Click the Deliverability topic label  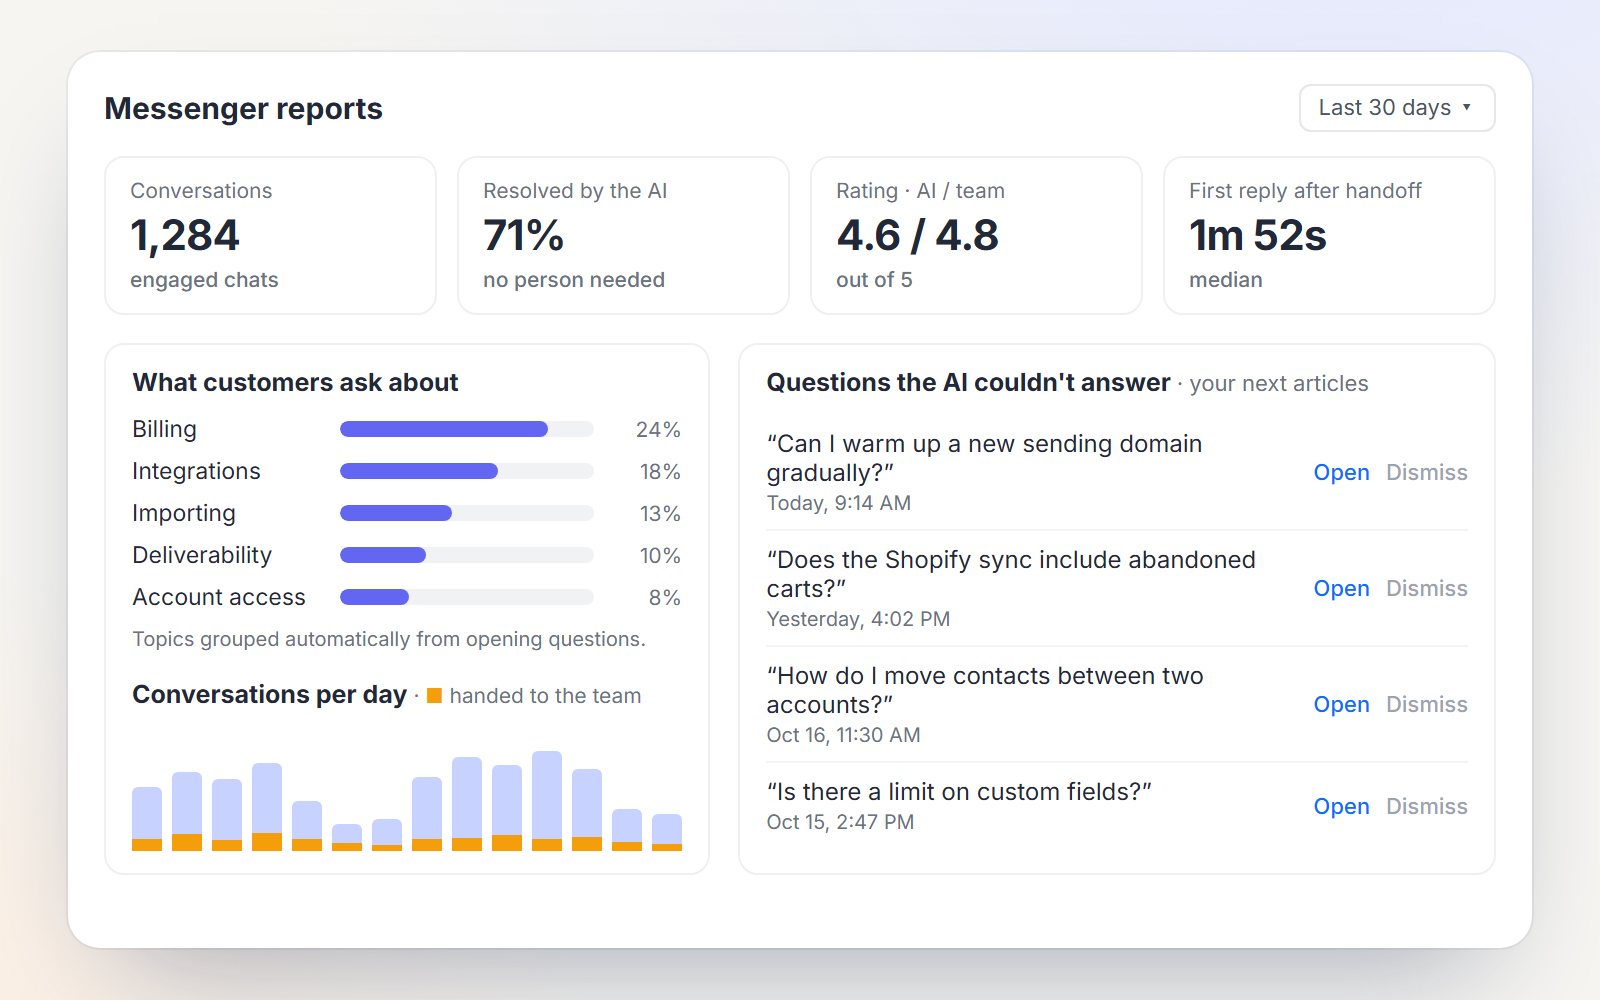(x=202, y=555)
